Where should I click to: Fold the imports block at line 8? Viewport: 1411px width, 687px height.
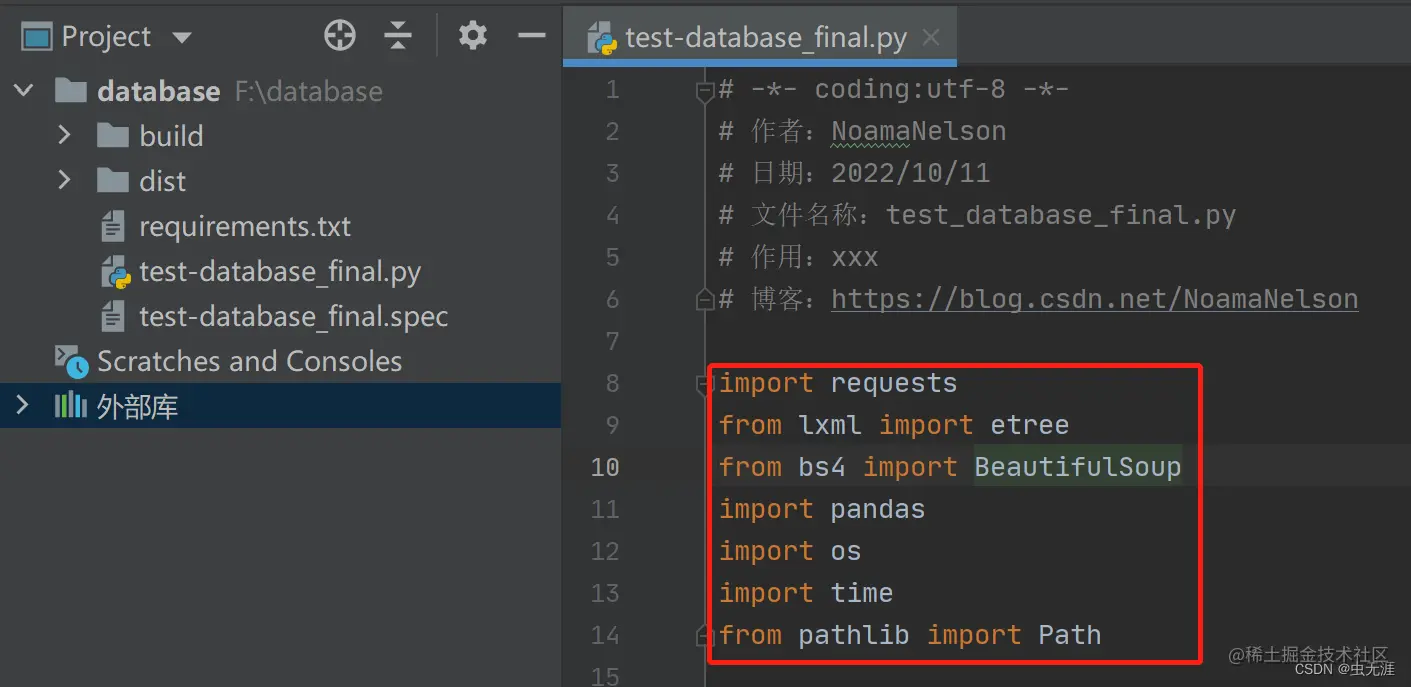[704, 384]
